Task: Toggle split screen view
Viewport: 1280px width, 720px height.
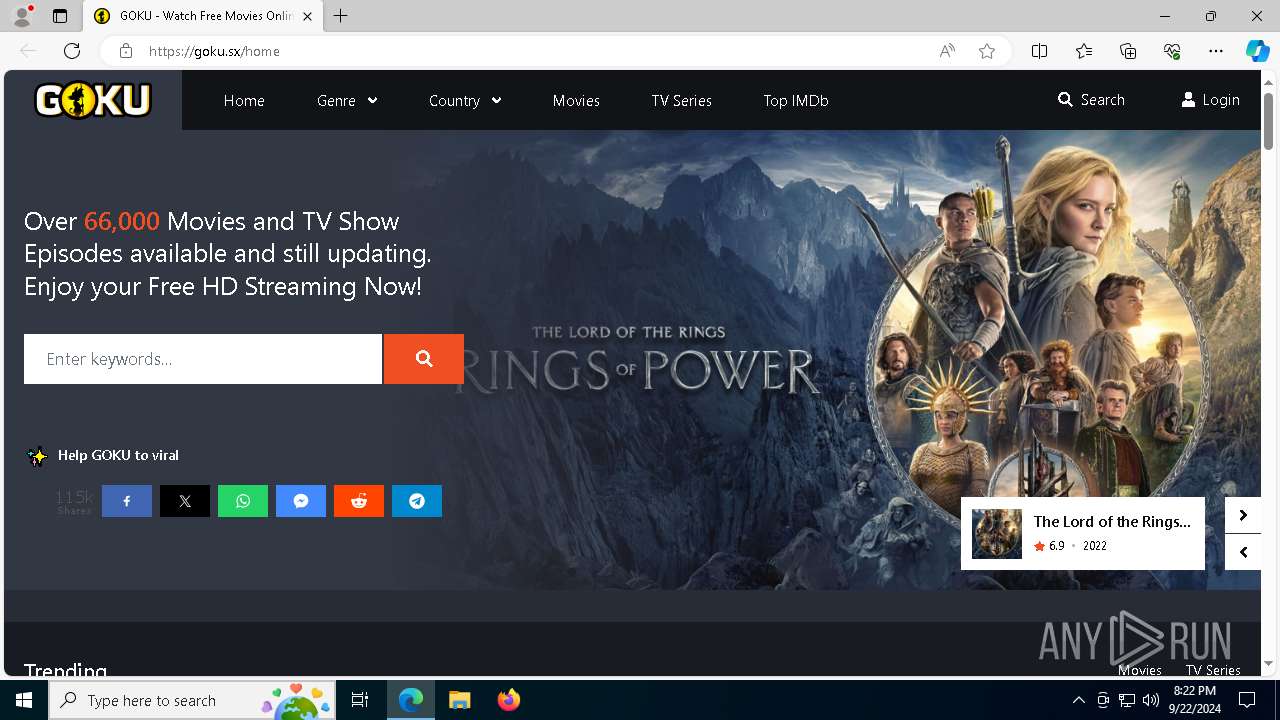Action: 1039,51
